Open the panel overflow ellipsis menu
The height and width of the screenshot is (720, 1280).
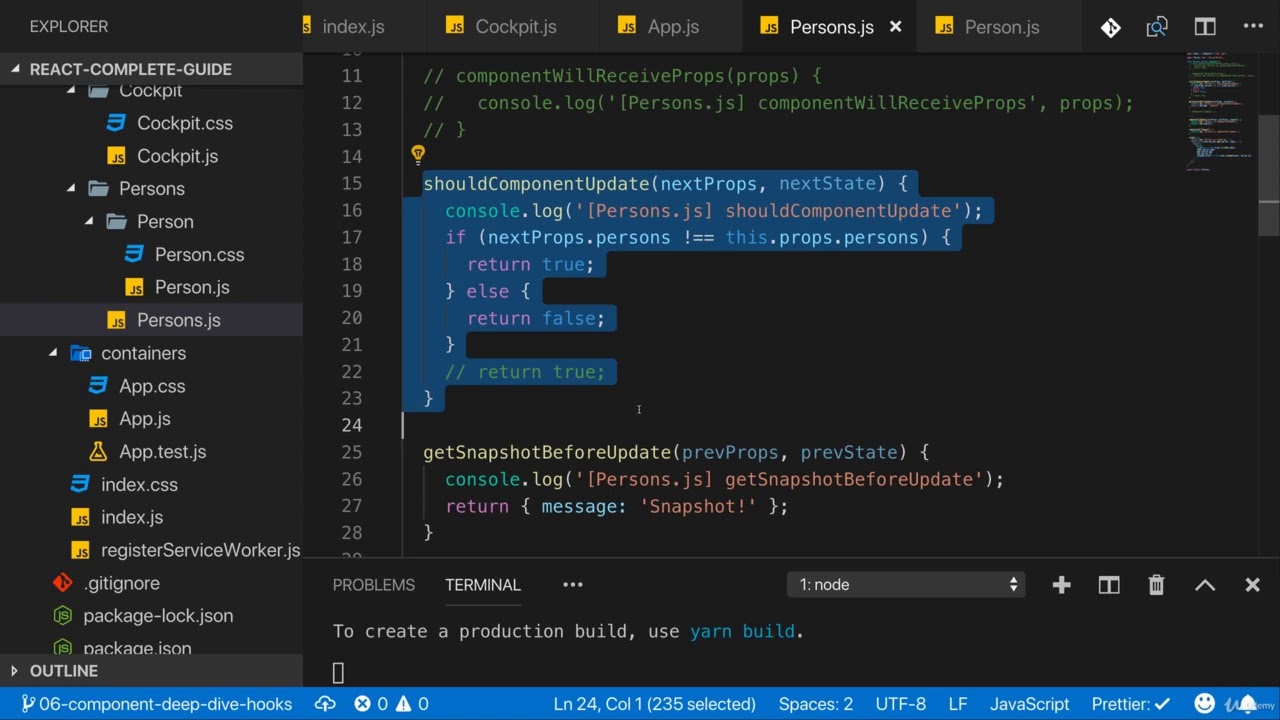pyautogui.click(x=573, y=585)
